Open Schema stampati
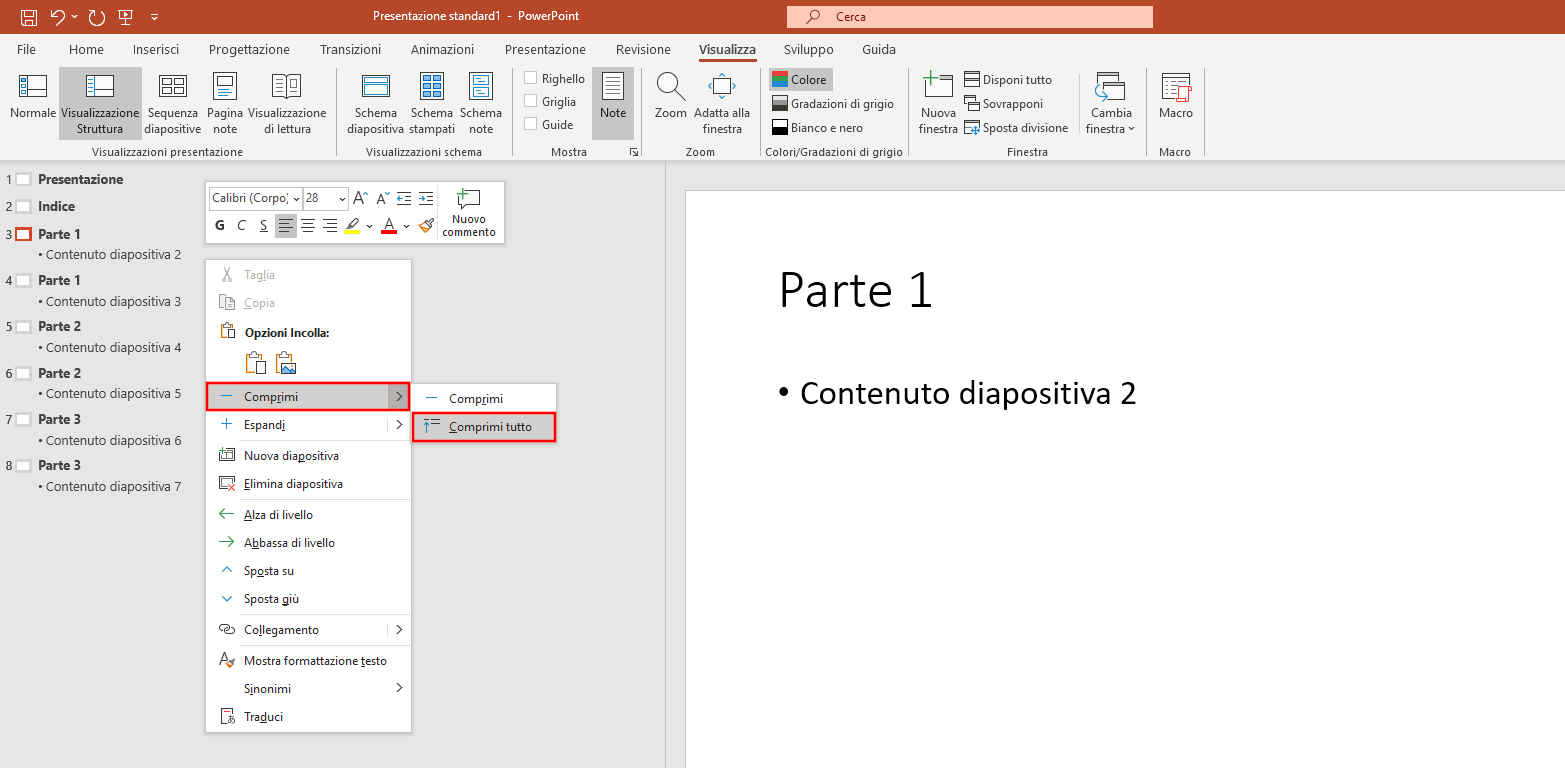 432,104
